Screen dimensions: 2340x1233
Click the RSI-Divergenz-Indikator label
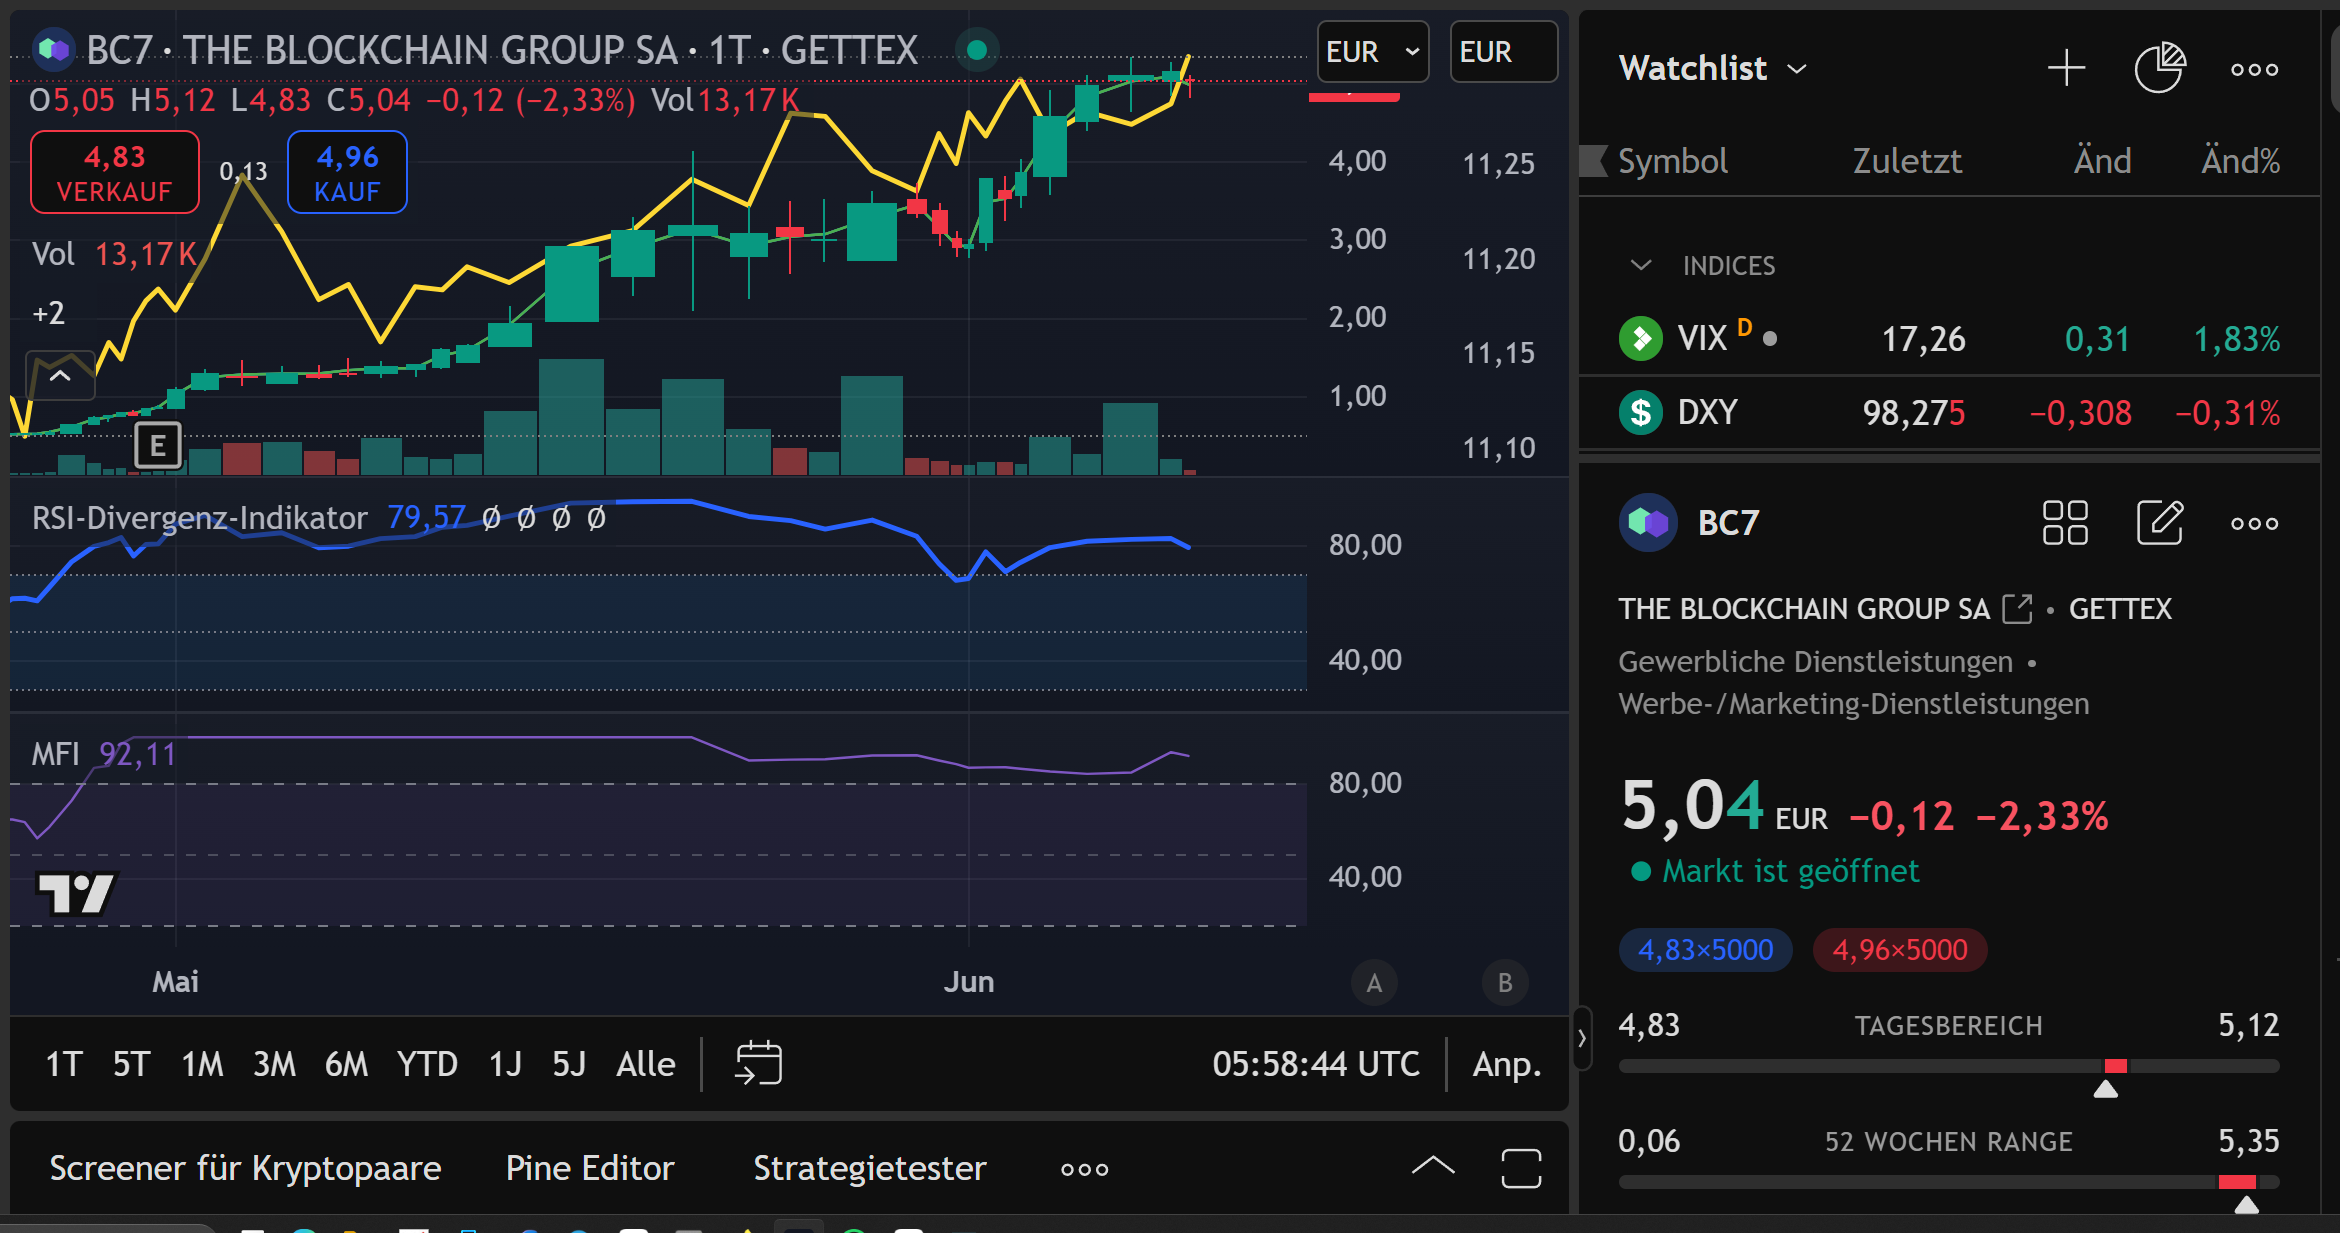[x=200, y=518]
